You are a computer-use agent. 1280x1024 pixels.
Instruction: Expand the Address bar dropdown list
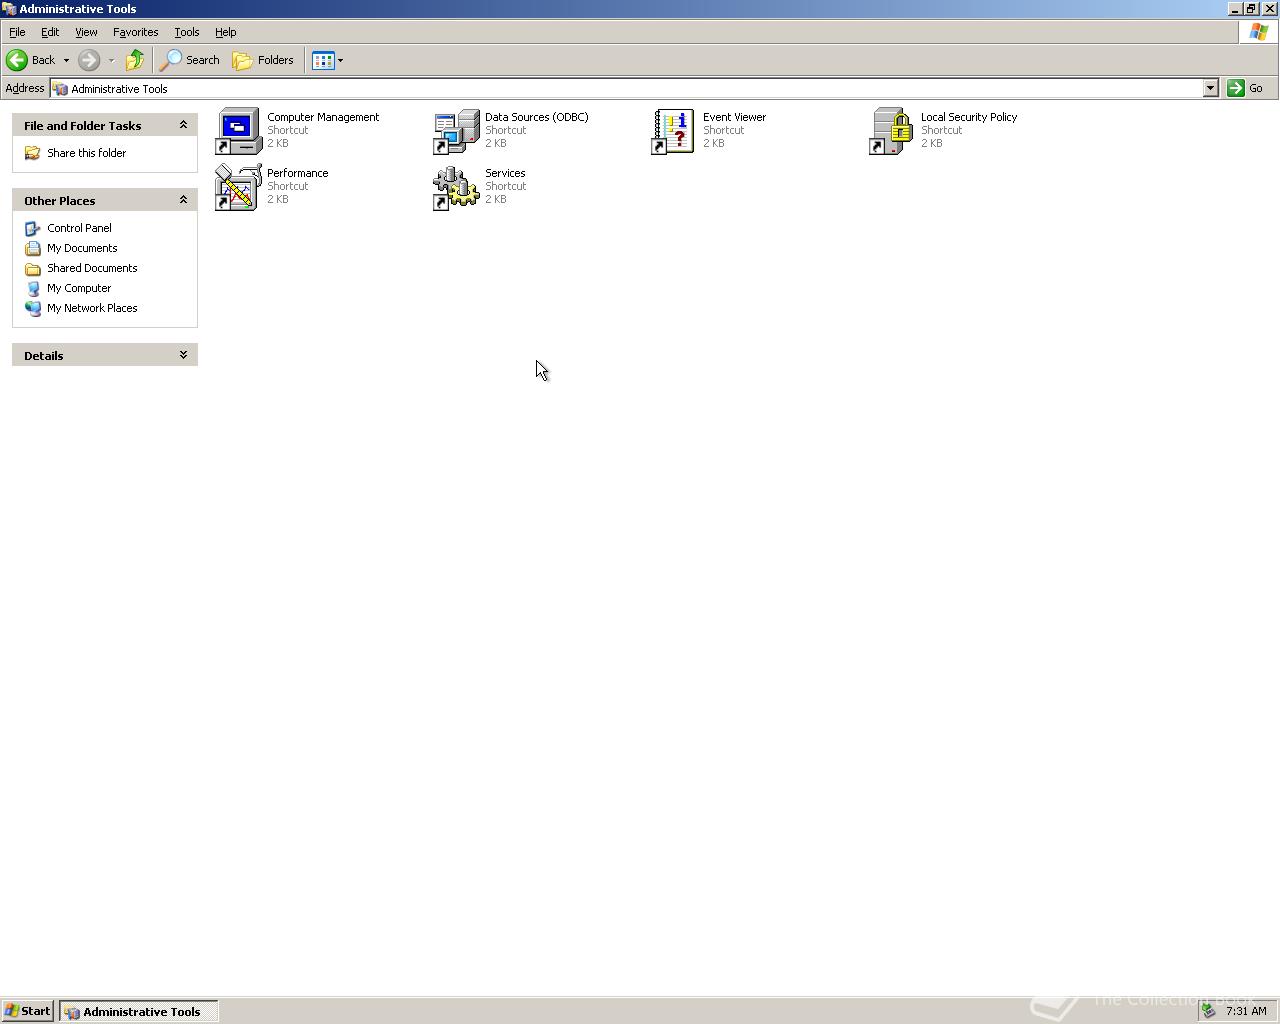pos(1210,88)
